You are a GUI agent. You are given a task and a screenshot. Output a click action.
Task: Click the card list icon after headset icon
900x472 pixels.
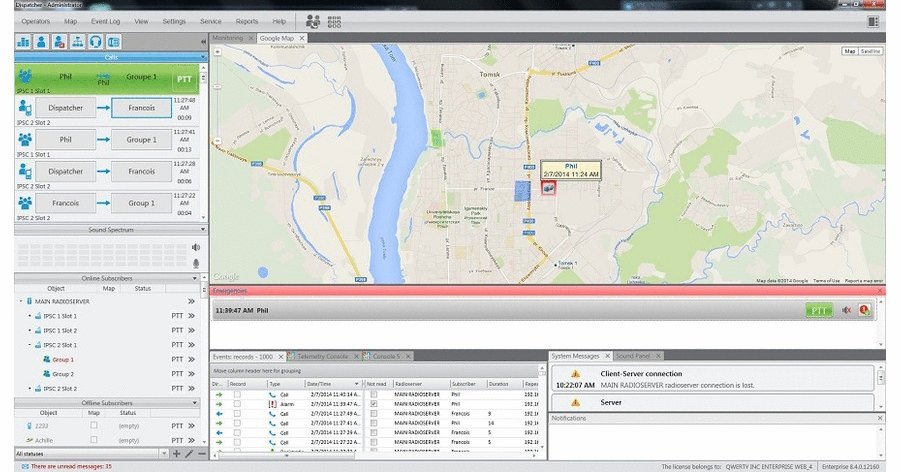pos(114,42)
